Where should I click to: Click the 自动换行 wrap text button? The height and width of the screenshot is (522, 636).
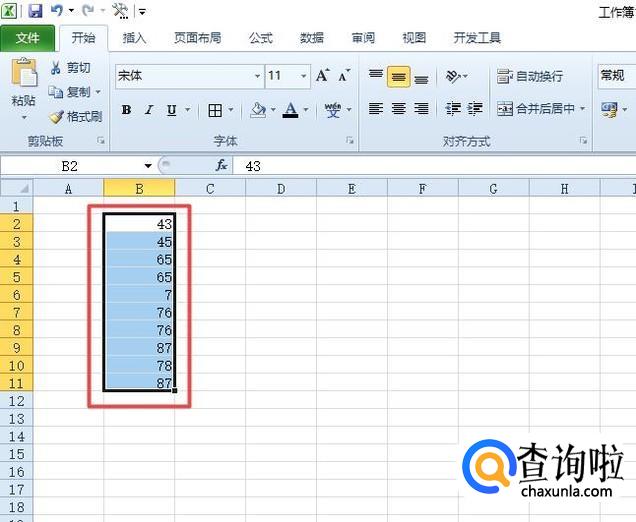pos(530,76)
